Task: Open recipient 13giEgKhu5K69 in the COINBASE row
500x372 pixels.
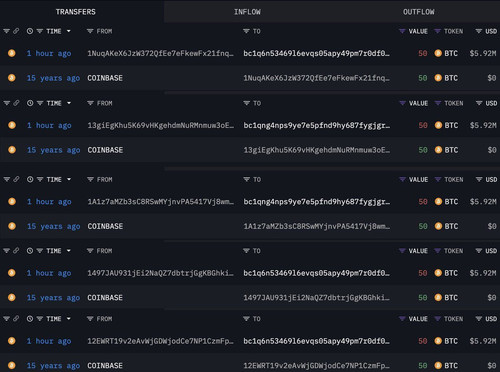Action: click(x=317, y=150)
